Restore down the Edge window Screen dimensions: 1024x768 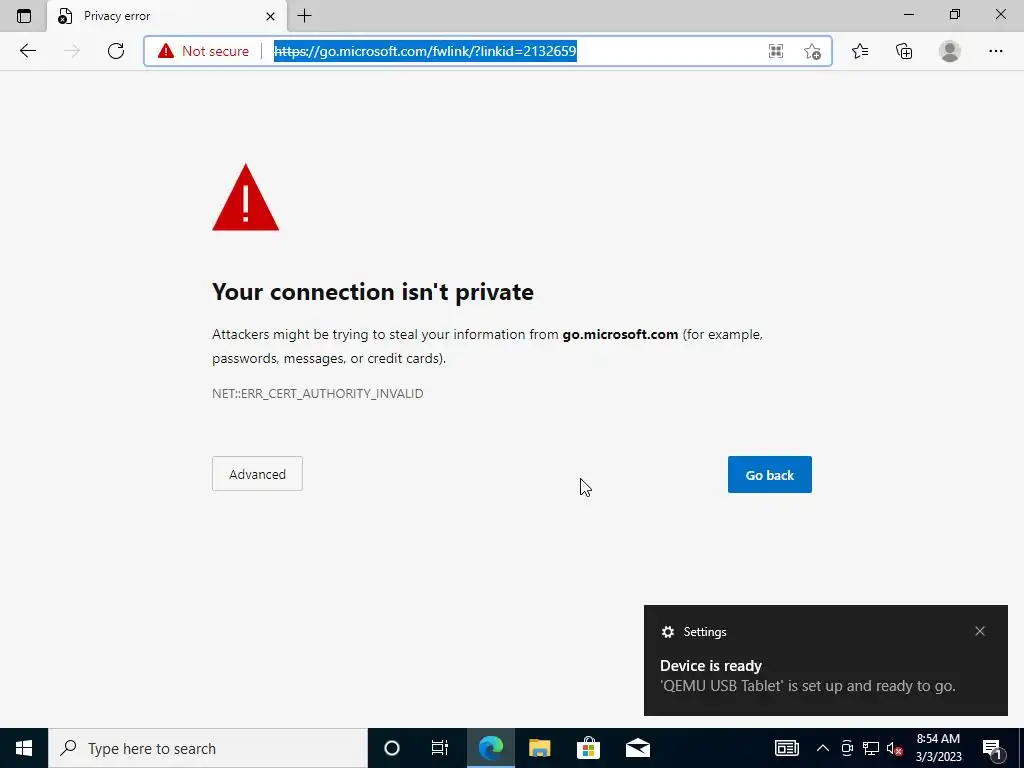(955, 14)
